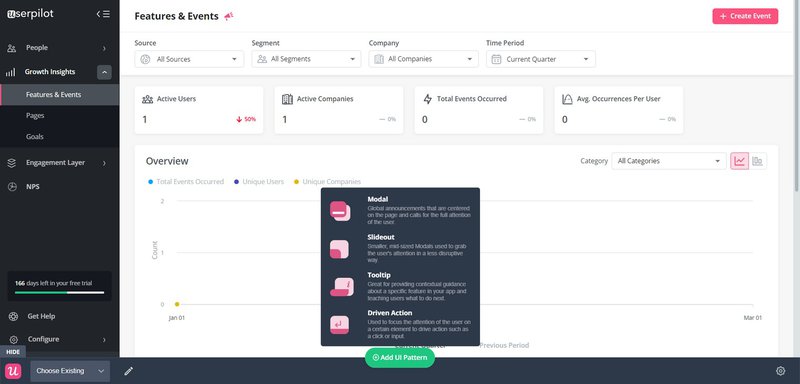Click the Active Users 50% decrease indicator
The image size is (800, 384).
(246, 119)
